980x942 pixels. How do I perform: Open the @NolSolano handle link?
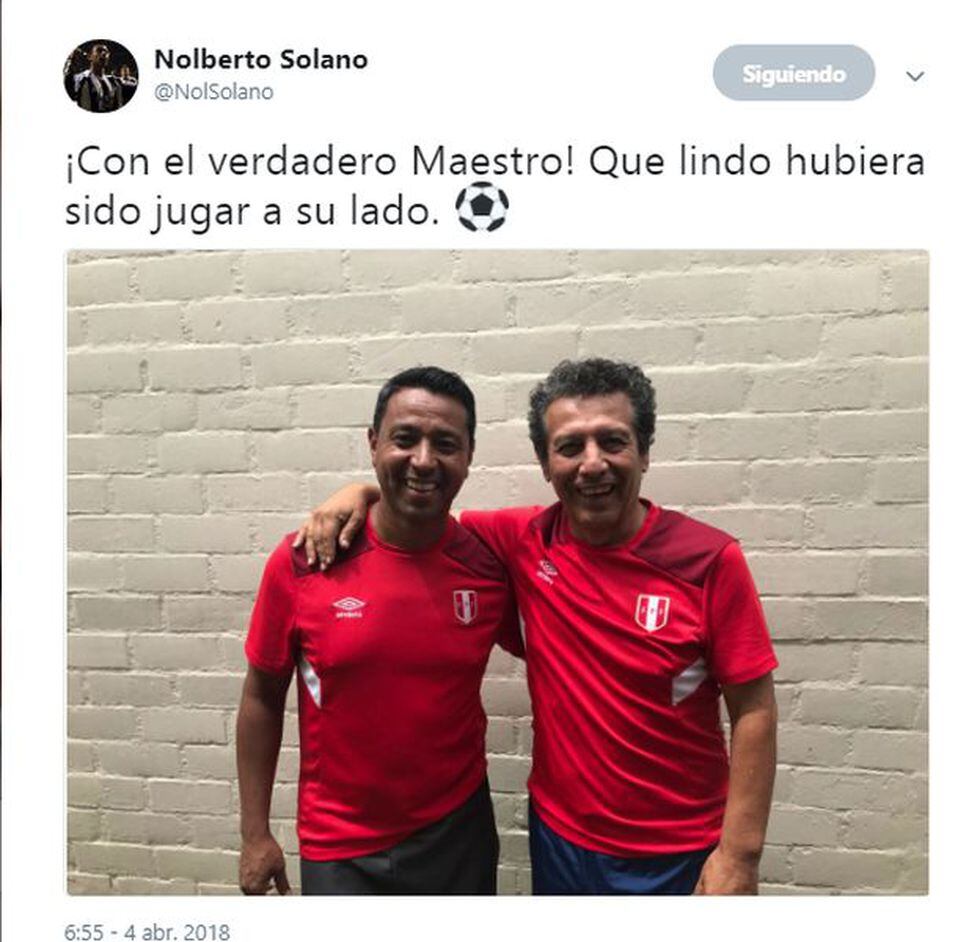pyautogui.click(x=214, y=92)
